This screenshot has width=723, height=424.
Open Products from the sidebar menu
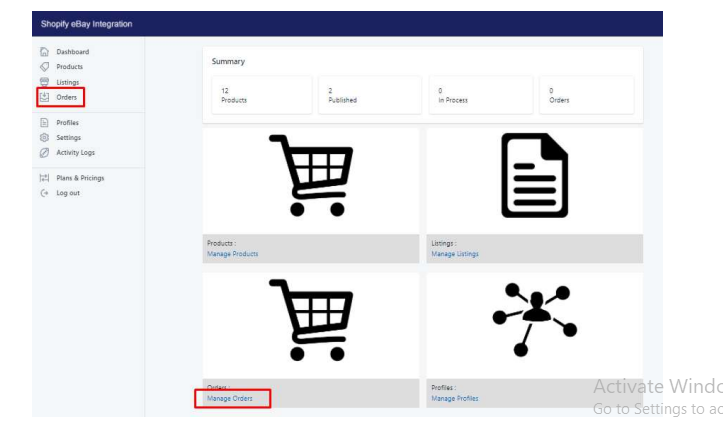tap(70, 67)
